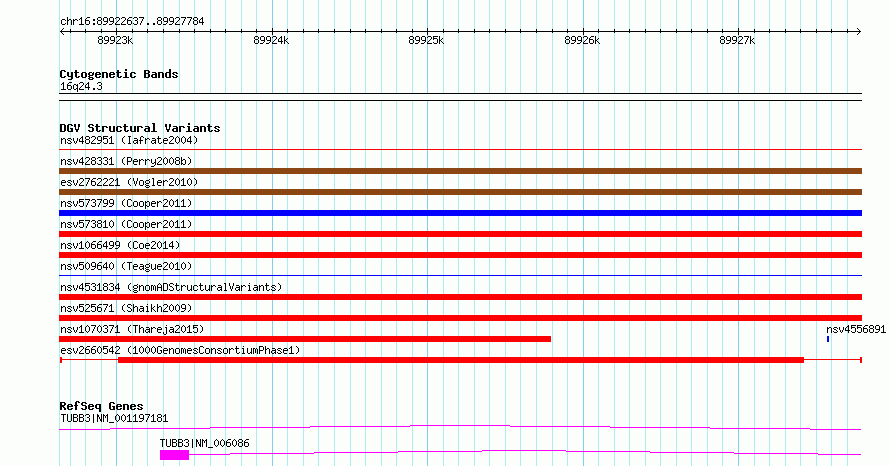Click the 16q24.3 band label
890x466 pixels.
coord(81,87)
